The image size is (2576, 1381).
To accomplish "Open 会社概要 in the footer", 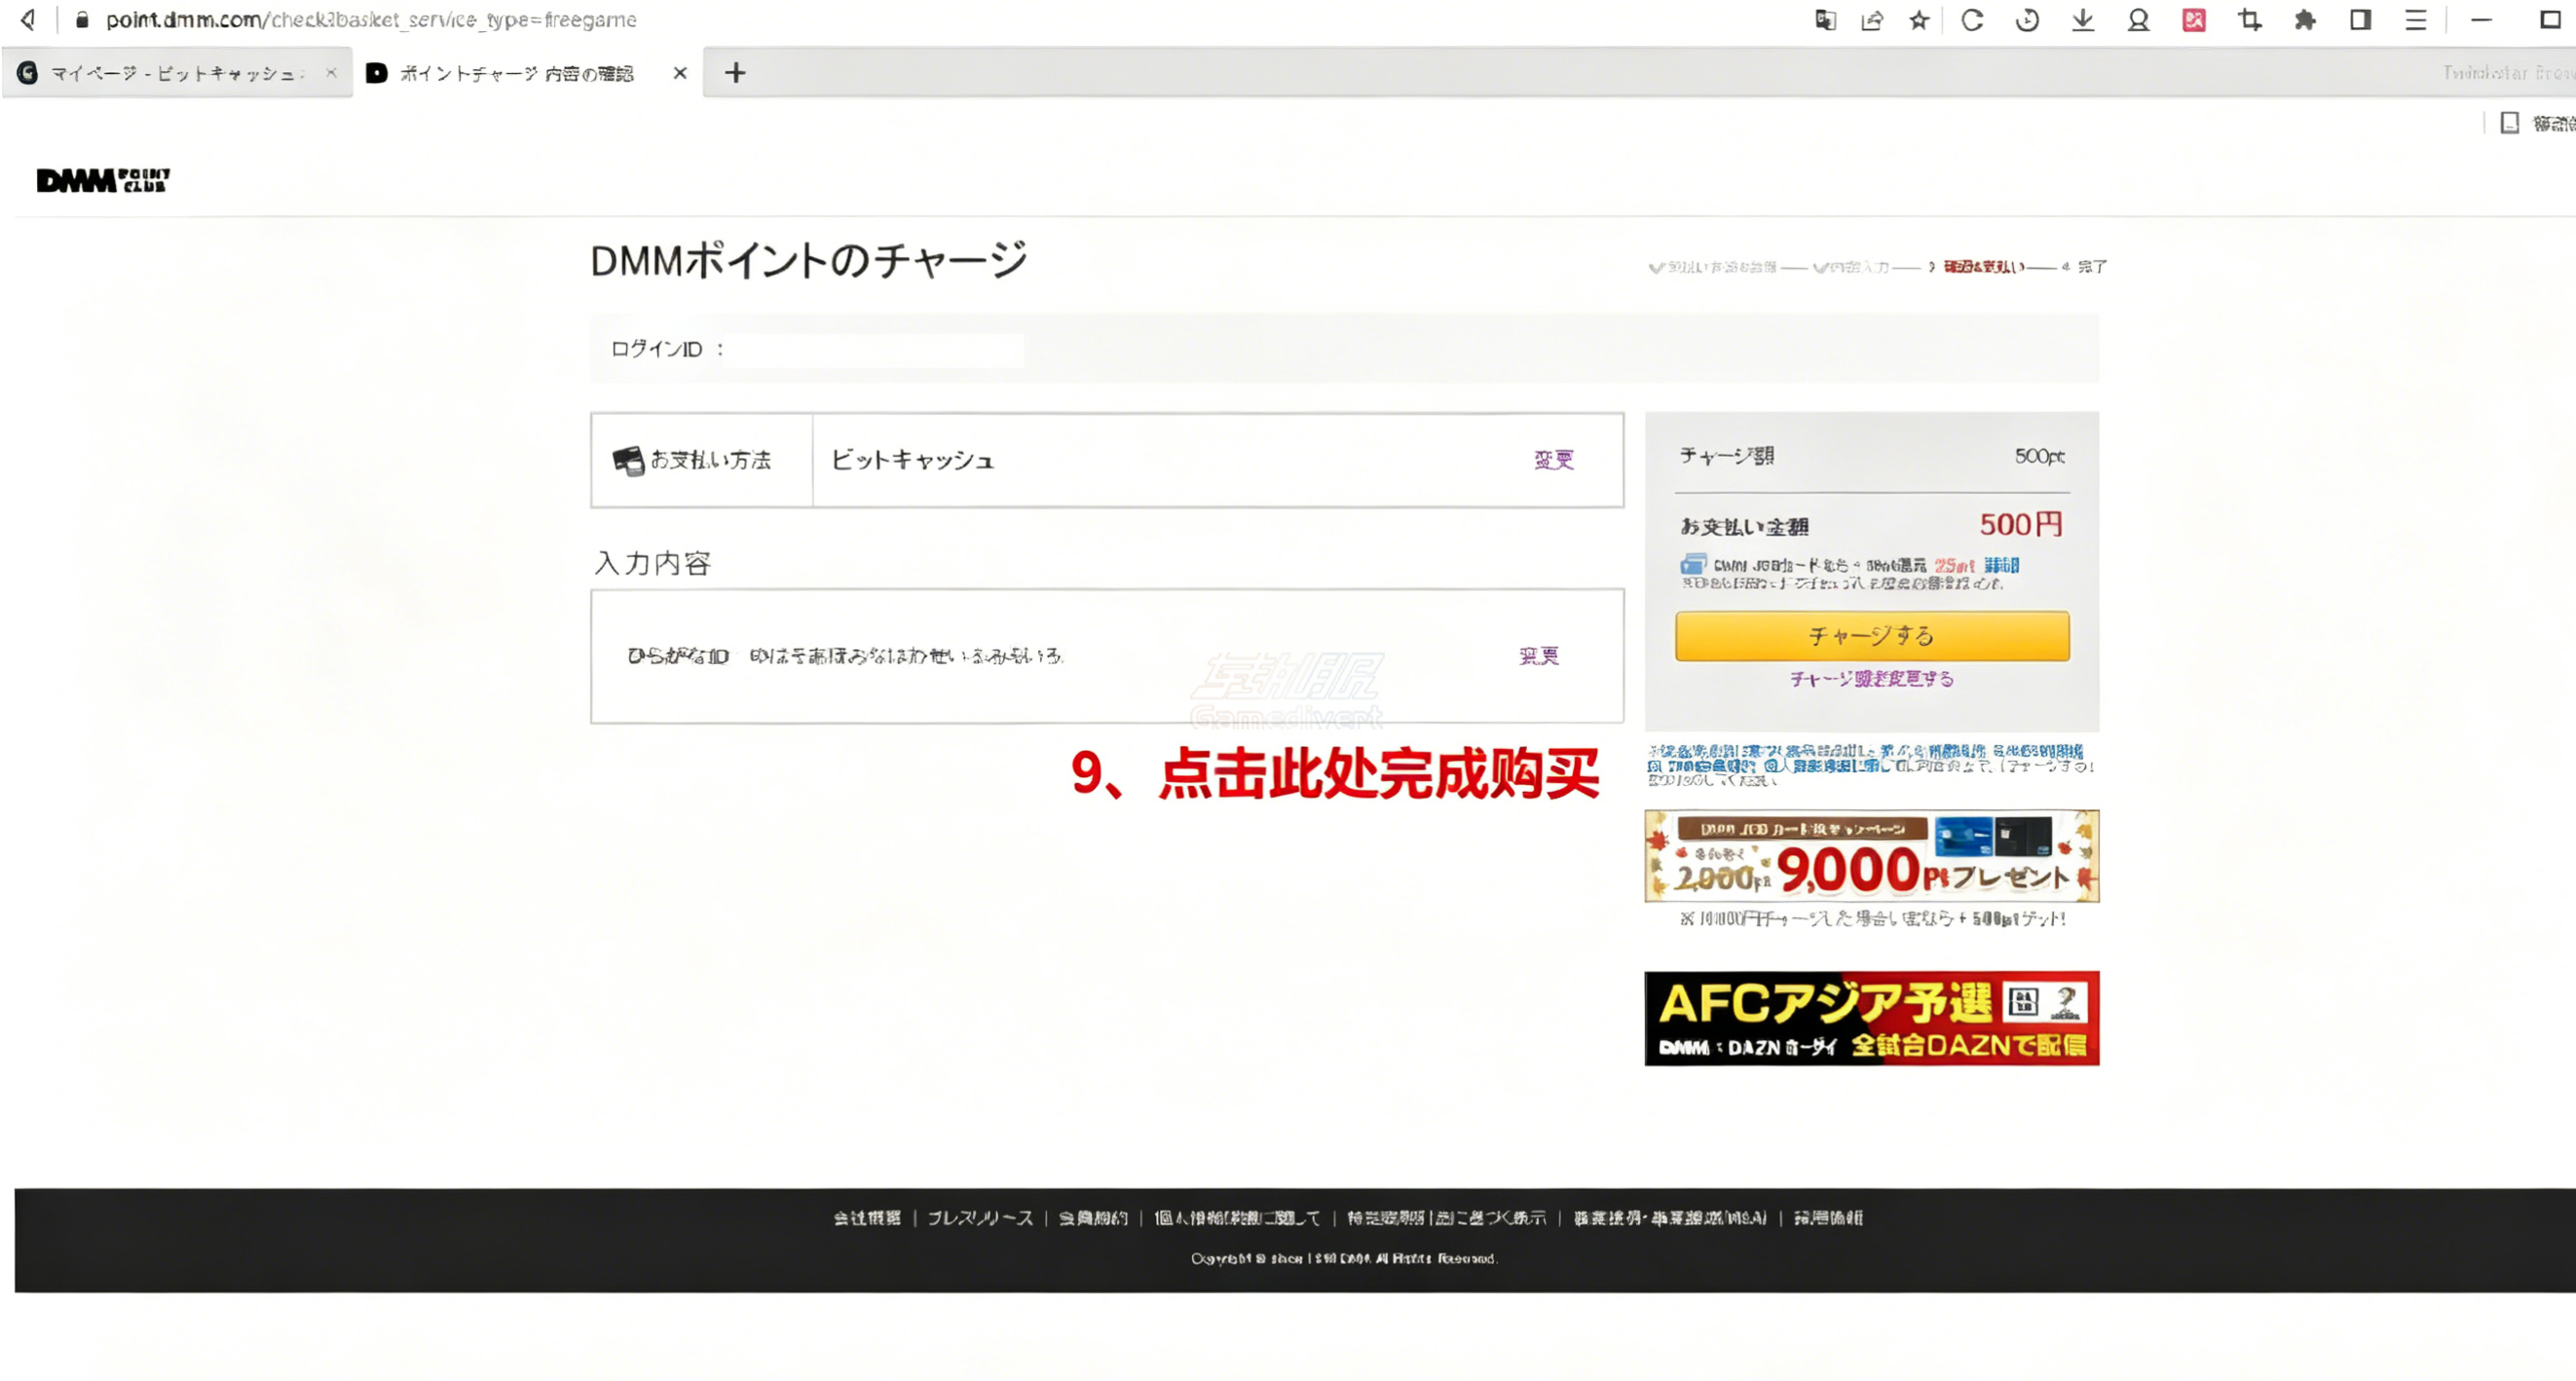I will 867,1218.
